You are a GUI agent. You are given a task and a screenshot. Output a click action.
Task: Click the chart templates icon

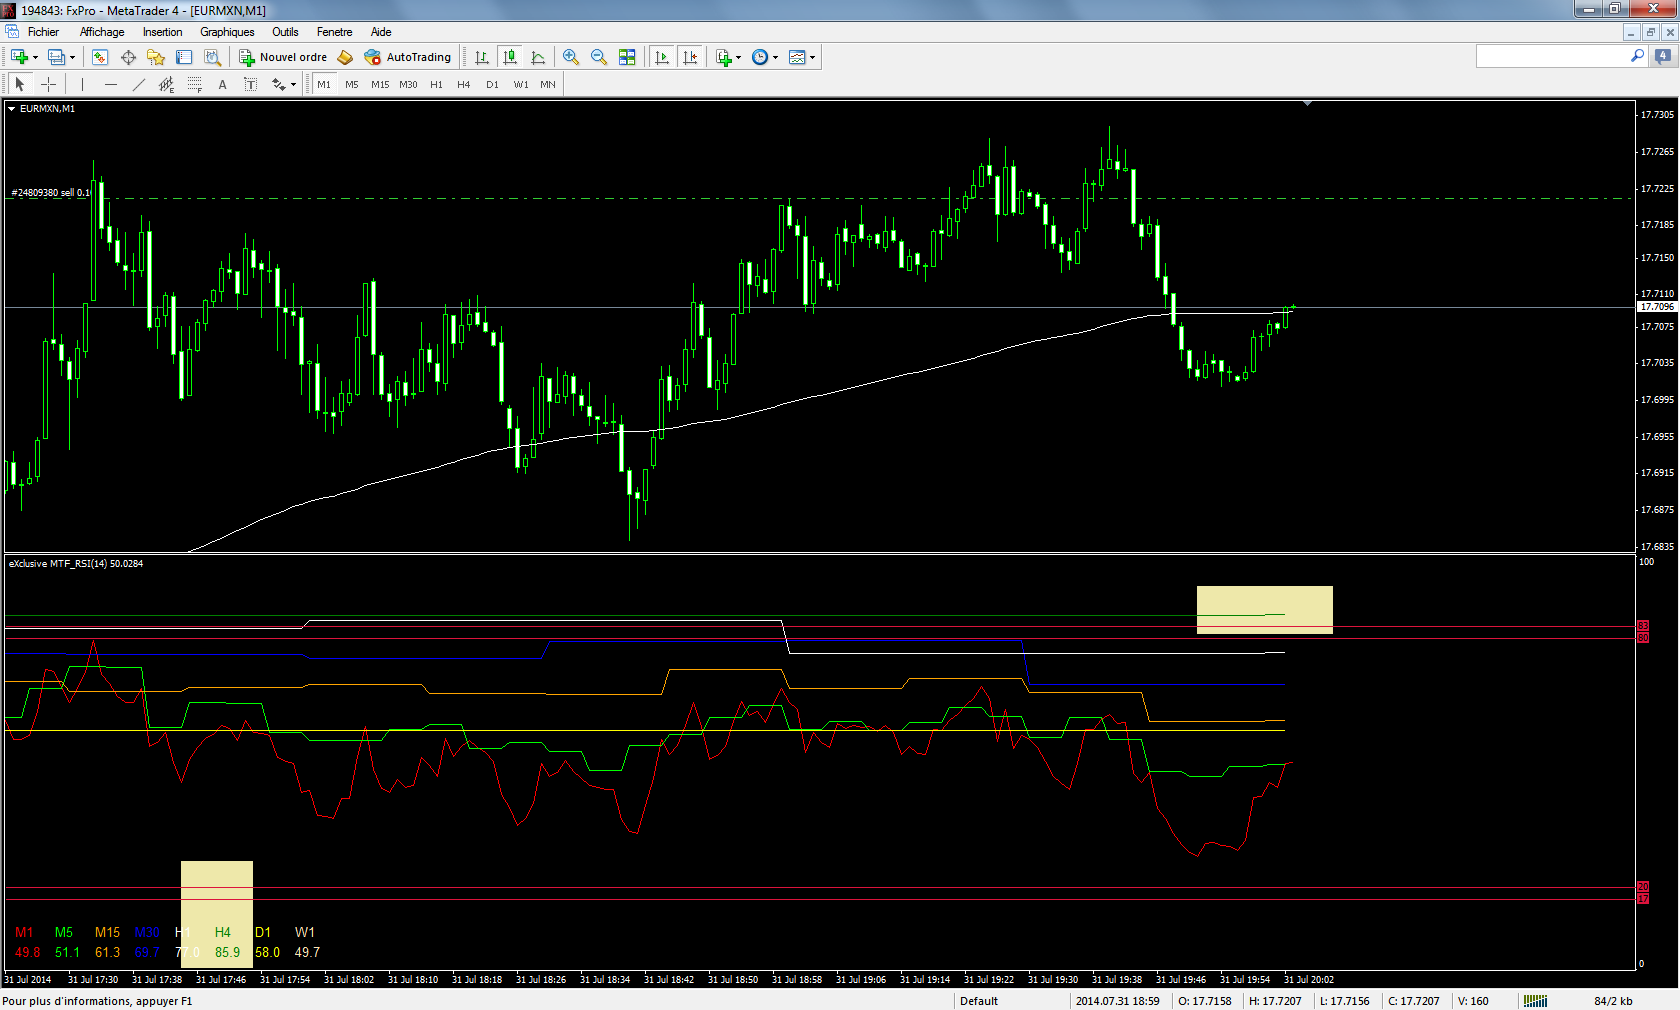point(797,57)
